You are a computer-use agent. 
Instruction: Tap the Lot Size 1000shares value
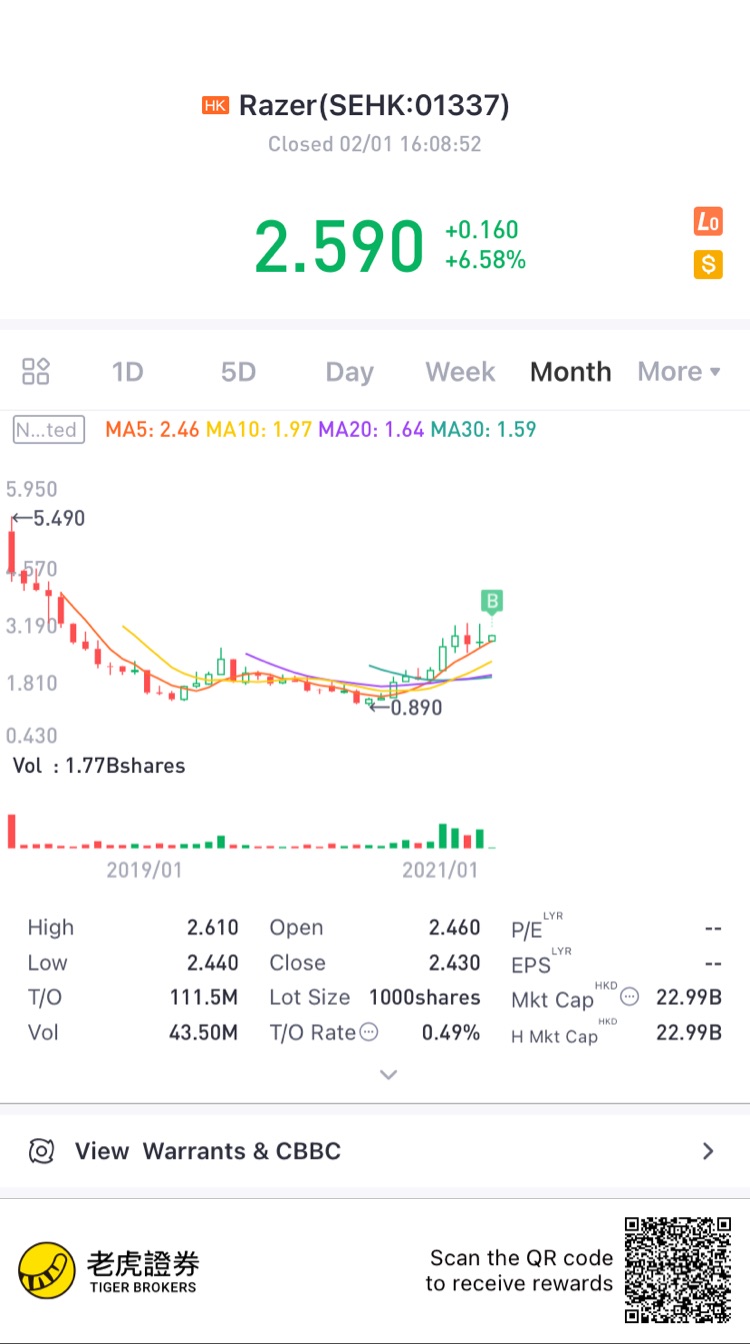(425, 997)
